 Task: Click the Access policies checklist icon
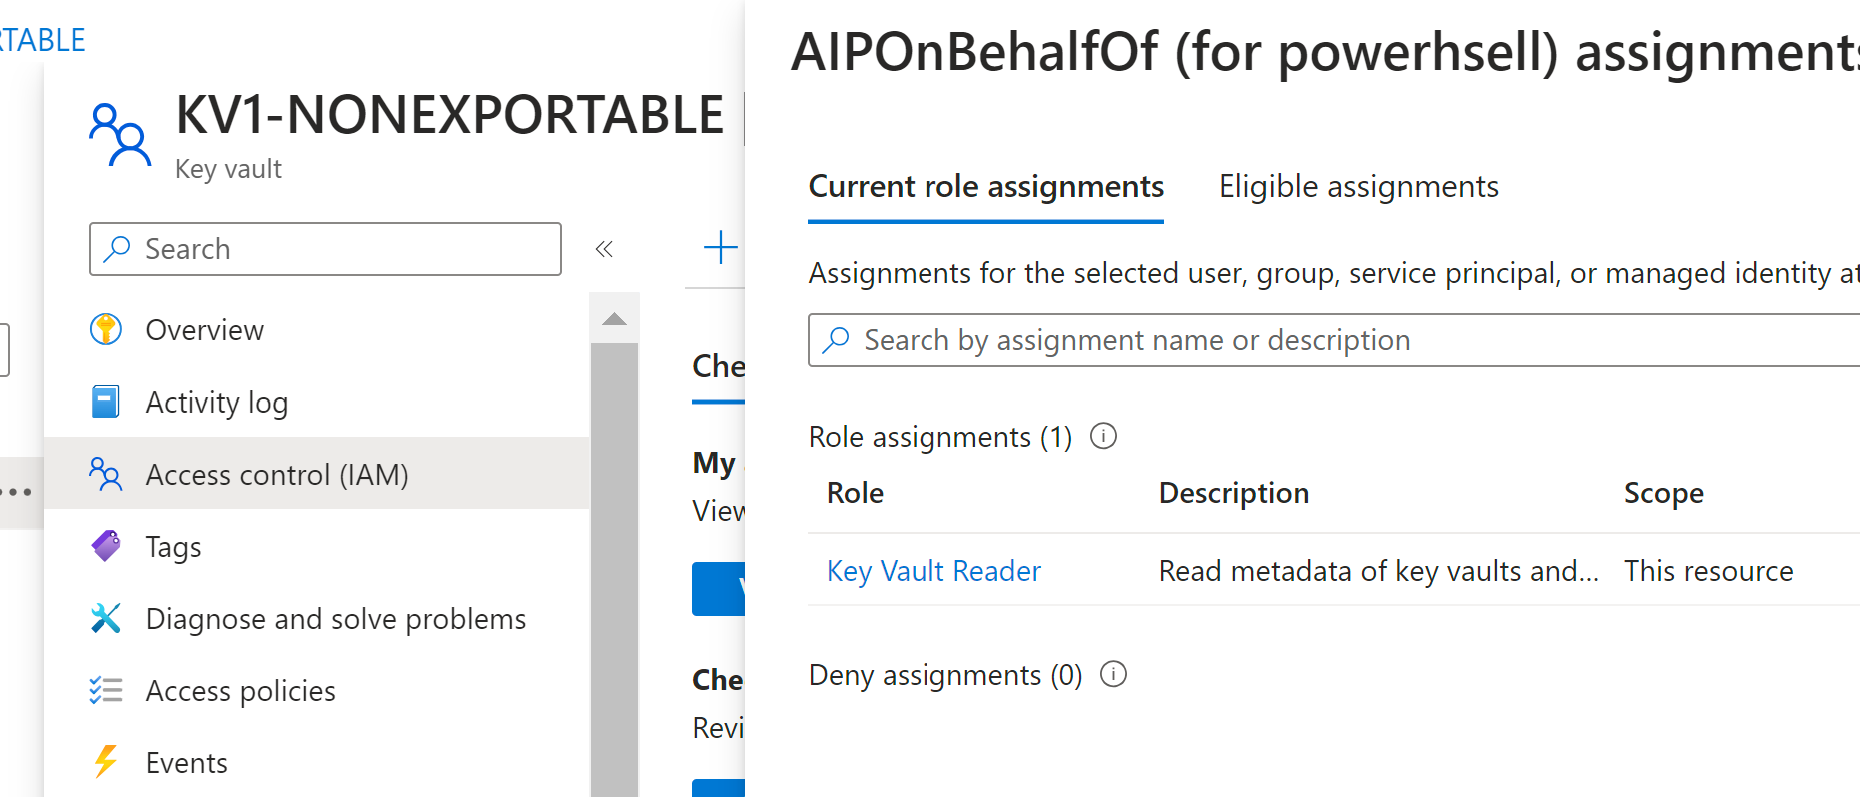pos(106,690)
